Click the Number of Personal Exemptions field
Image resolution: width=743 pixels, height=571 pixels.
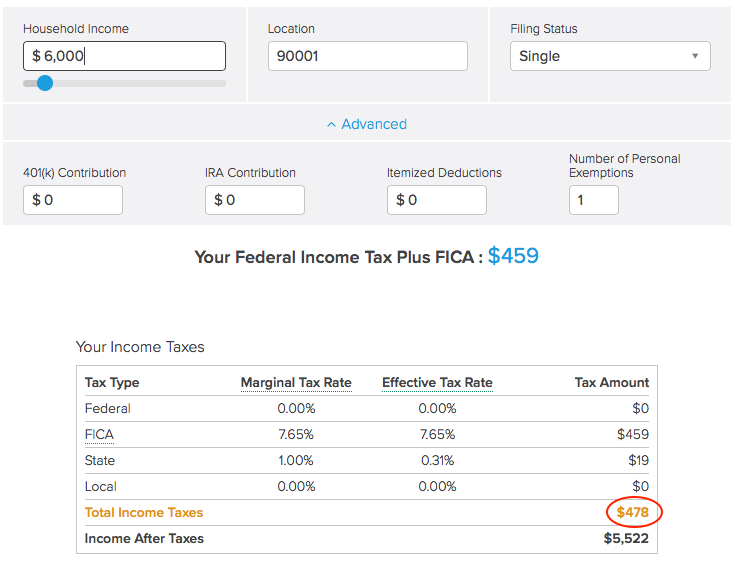tap(594, 200)
